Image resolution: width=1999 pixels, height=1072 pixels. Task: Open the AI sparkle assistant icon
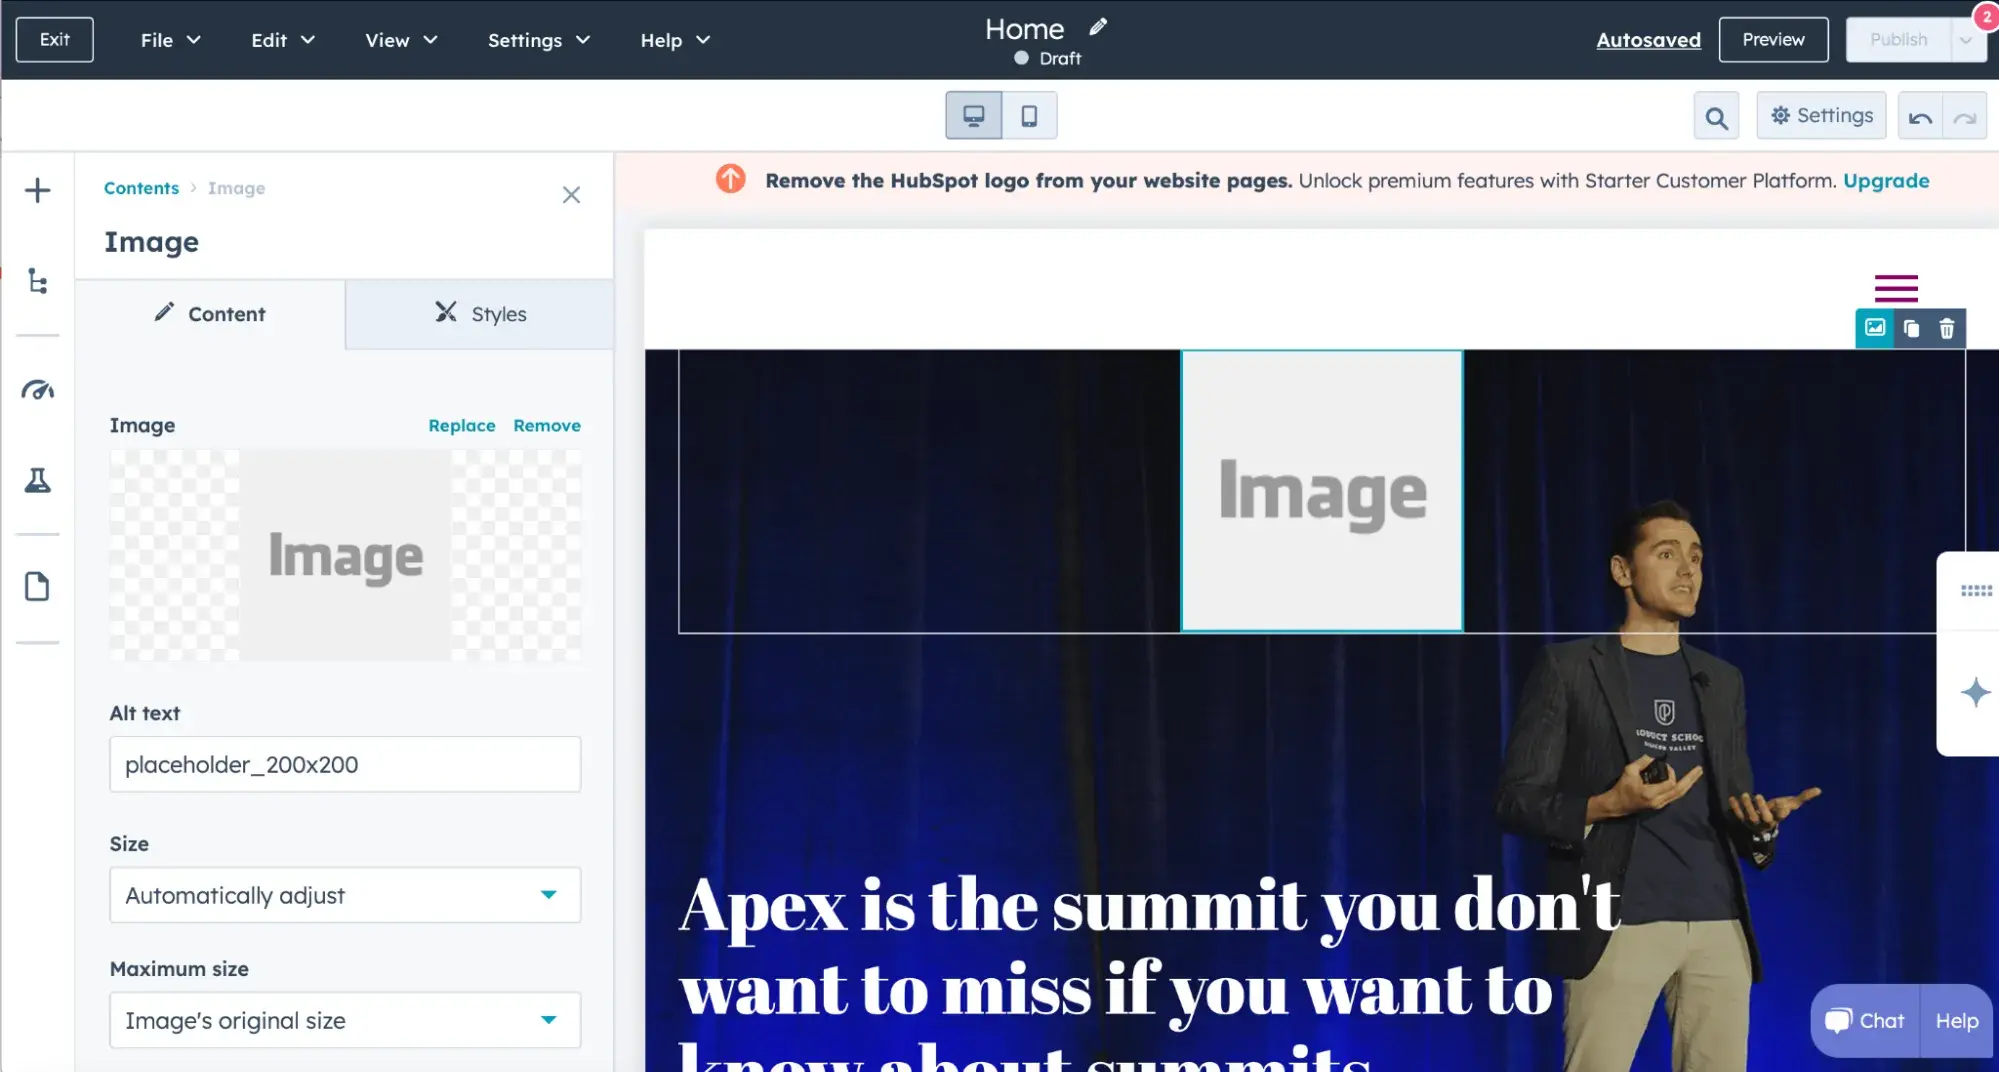1975,692
